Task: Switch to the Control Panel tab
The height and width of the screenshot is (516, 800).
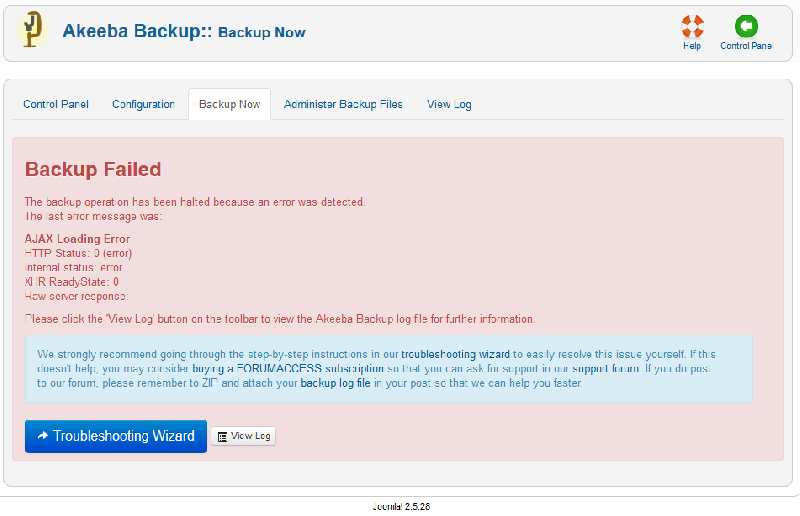Action: click(56, 104)
